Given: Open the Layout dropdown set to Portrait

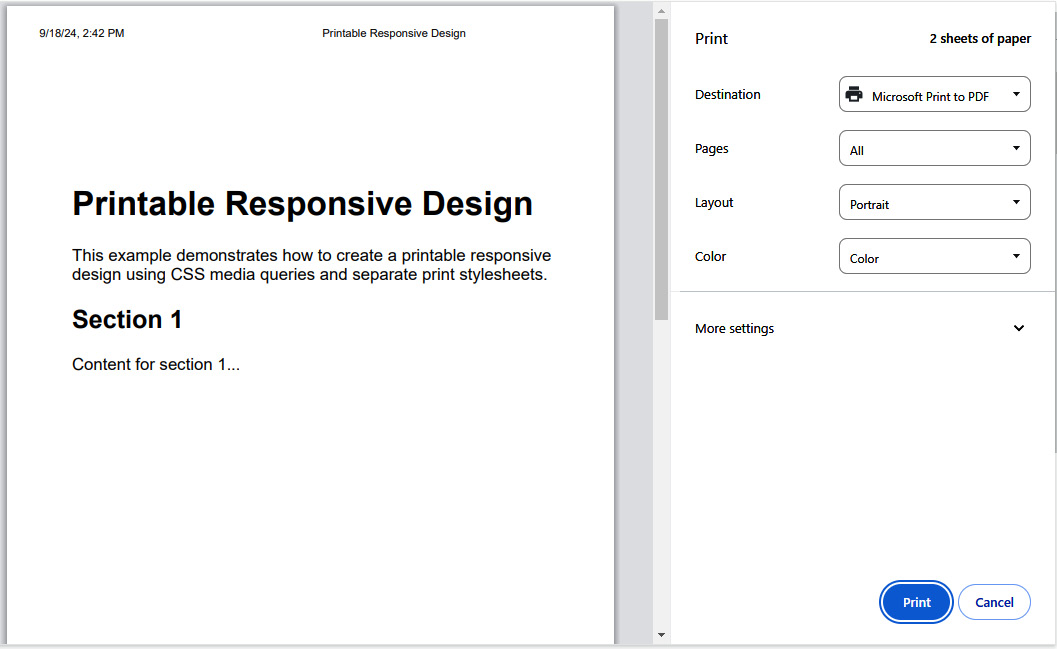Looking at the screenshot, I should (x=934, y=202).
